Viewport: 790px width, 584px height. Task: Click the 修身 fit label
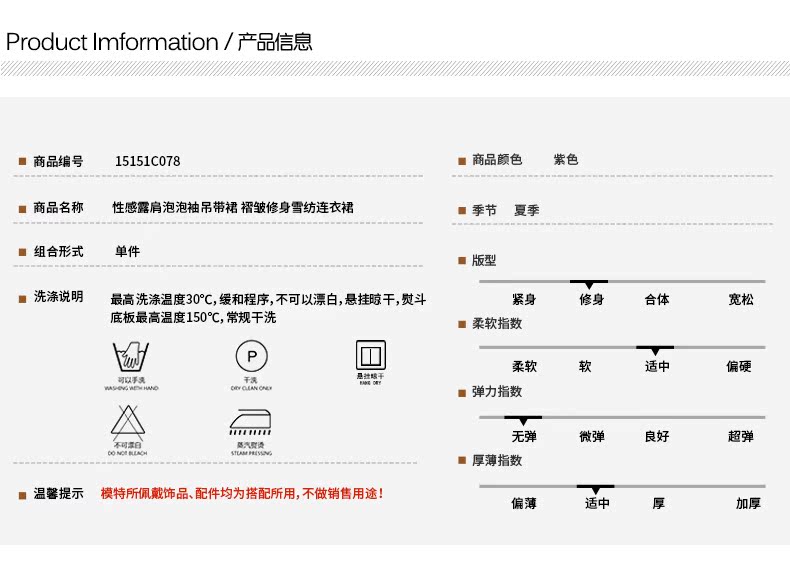click(x=591, y=300)
